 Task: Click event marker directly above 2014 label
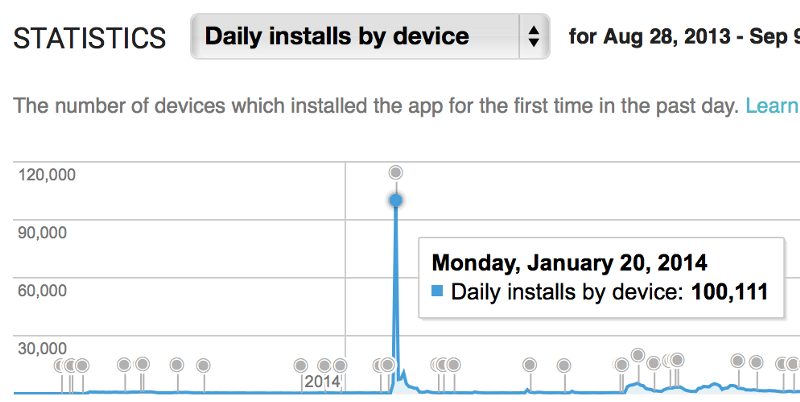pyautogui.click(x=324, y=365)
